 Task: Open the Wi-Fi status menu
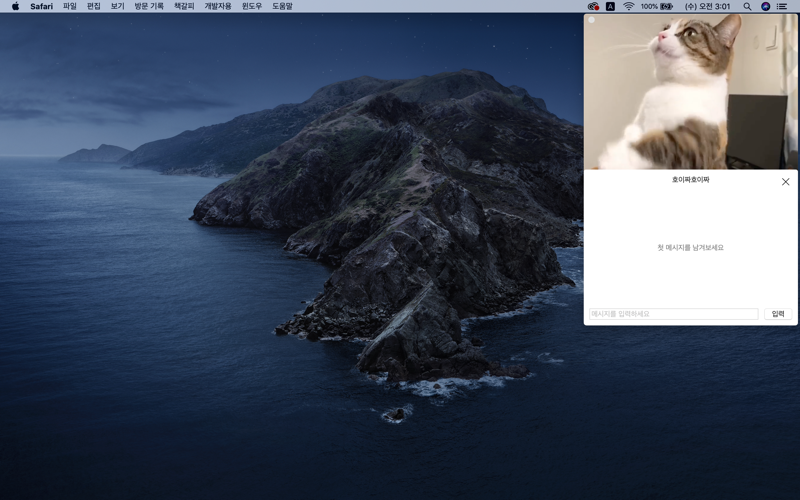pyautogui.click(x=629, y=6)
